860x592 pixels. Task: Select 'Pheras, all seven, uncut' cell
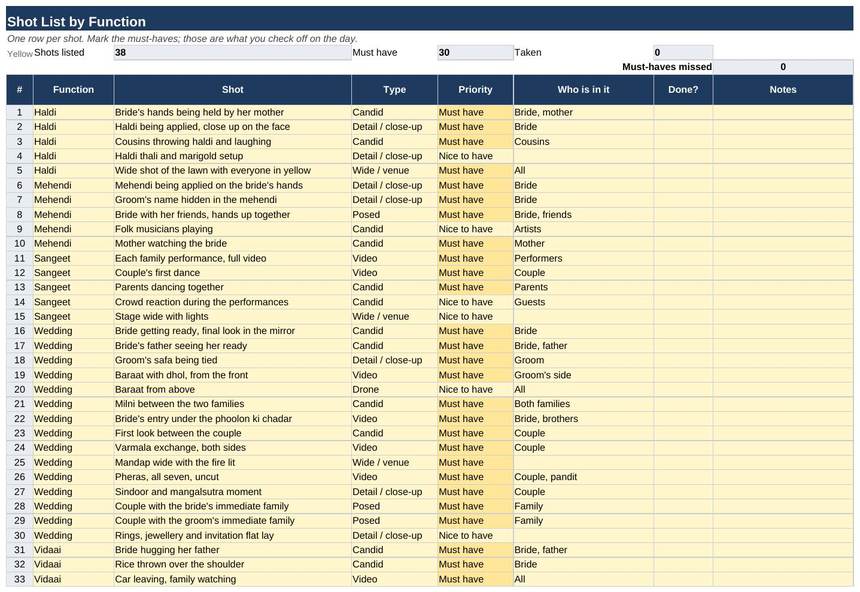pyautogui.click(x=233, y=477)
